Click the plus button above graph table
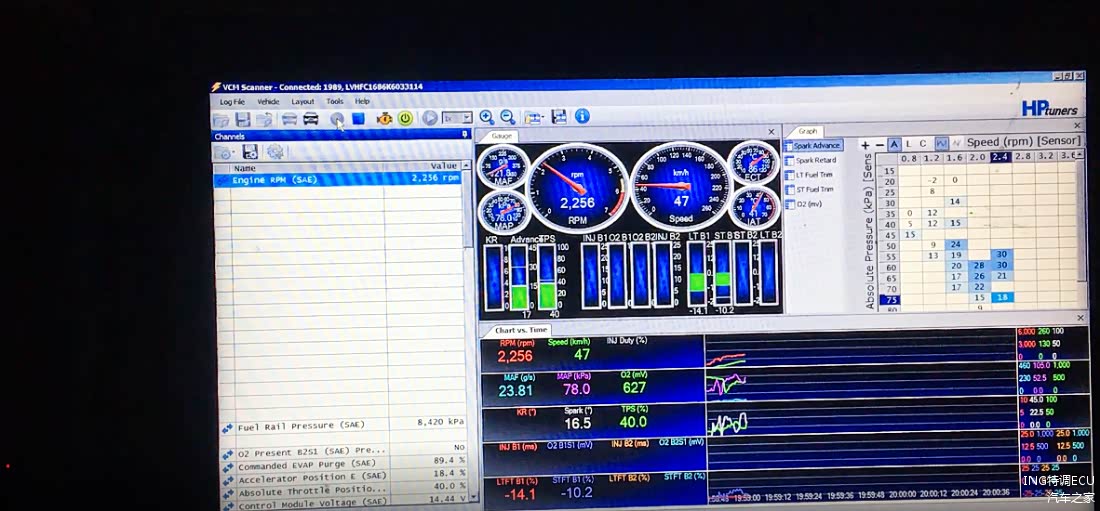Screen dimensions: 1100x511 click(865, 145)
